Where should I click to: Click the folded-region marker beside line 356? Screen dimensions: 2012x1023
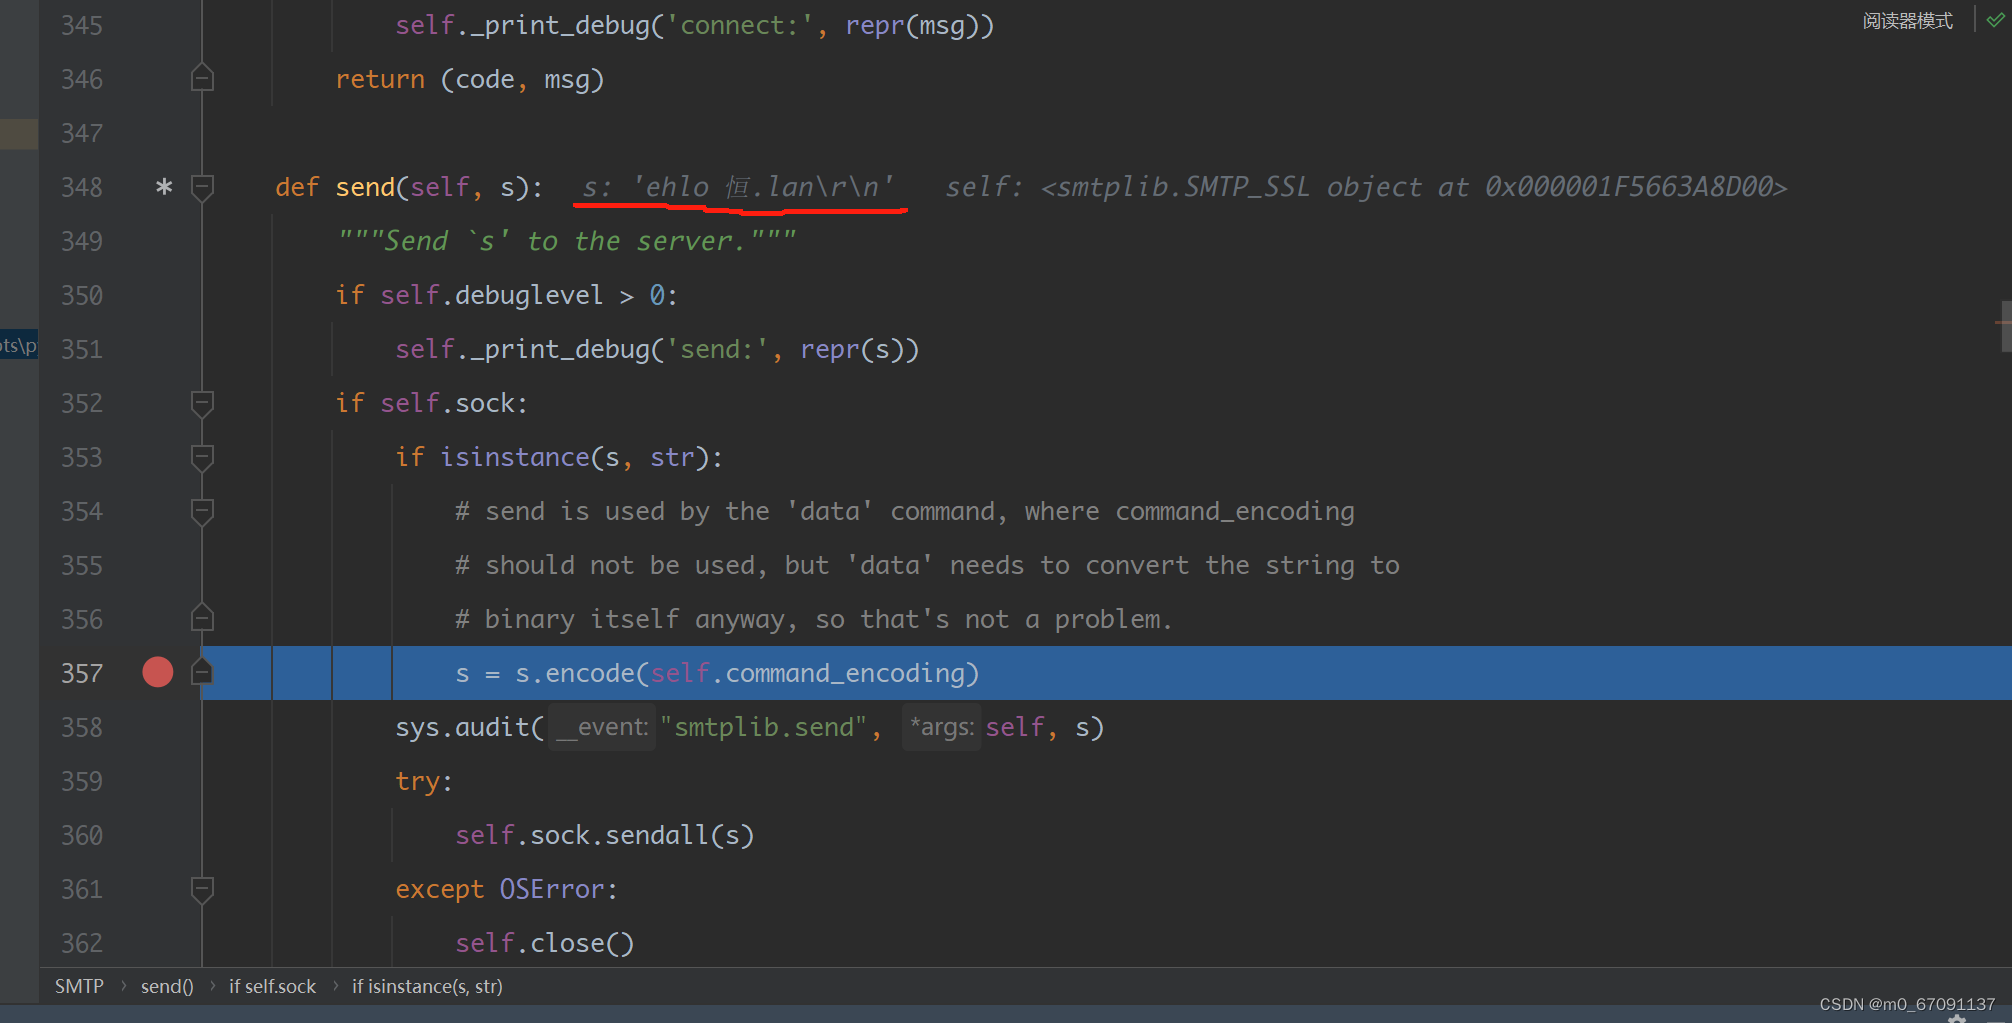[x=202, y=618]
